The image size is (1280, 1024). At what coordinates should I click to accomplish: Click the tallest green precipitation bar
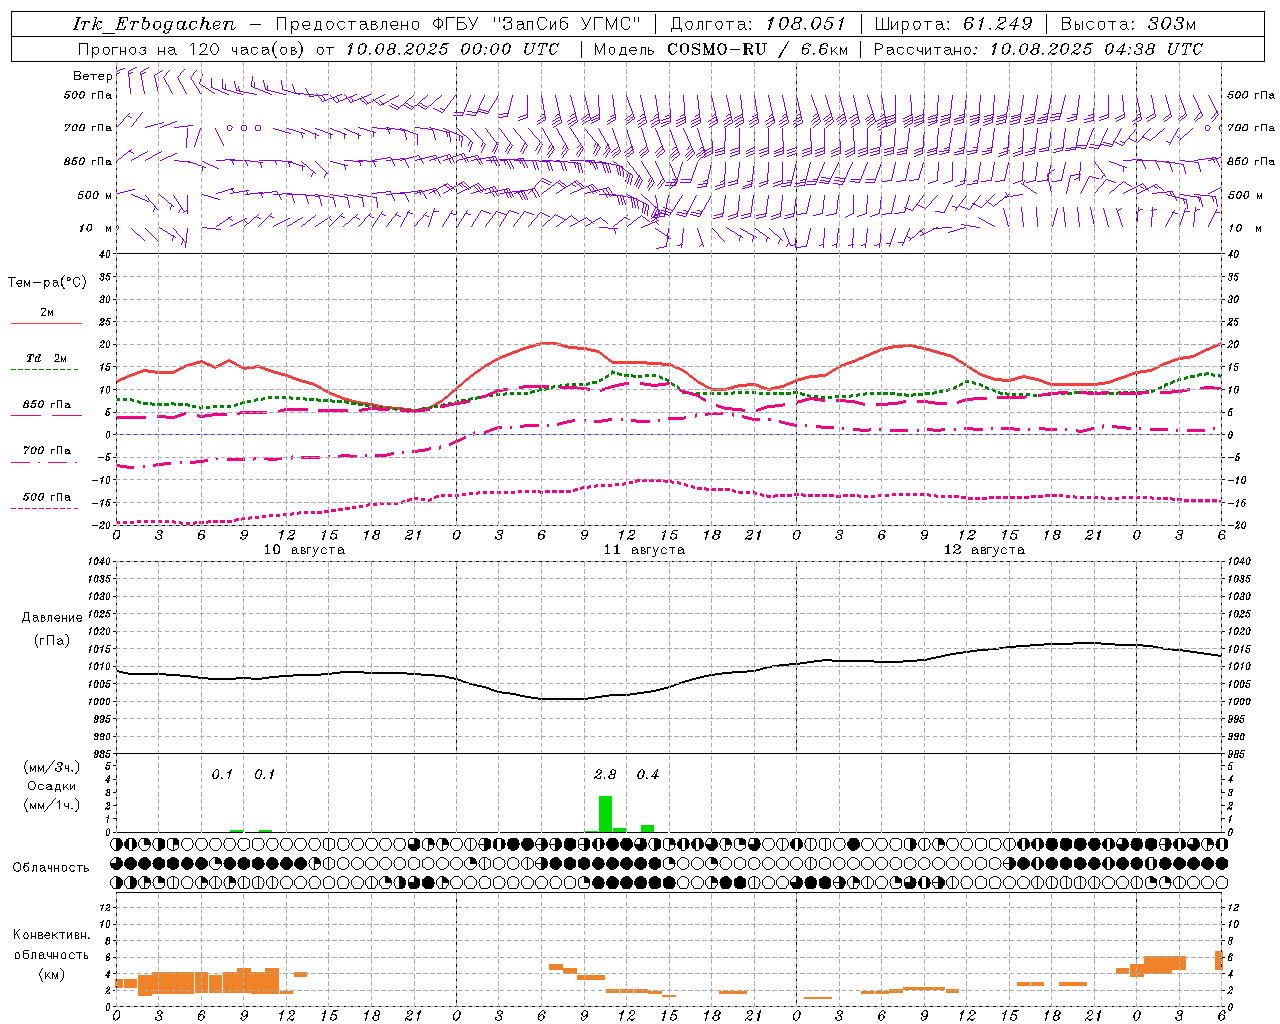click(x=605, y=814)
